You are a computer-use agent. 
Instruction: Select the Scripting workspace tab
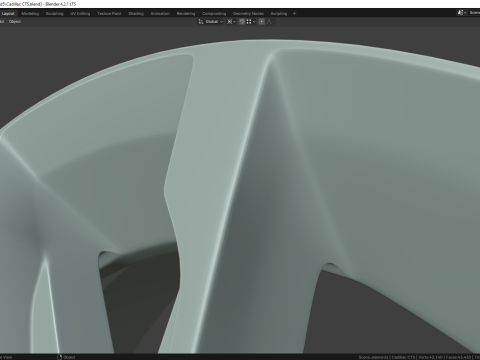point(279,14)
